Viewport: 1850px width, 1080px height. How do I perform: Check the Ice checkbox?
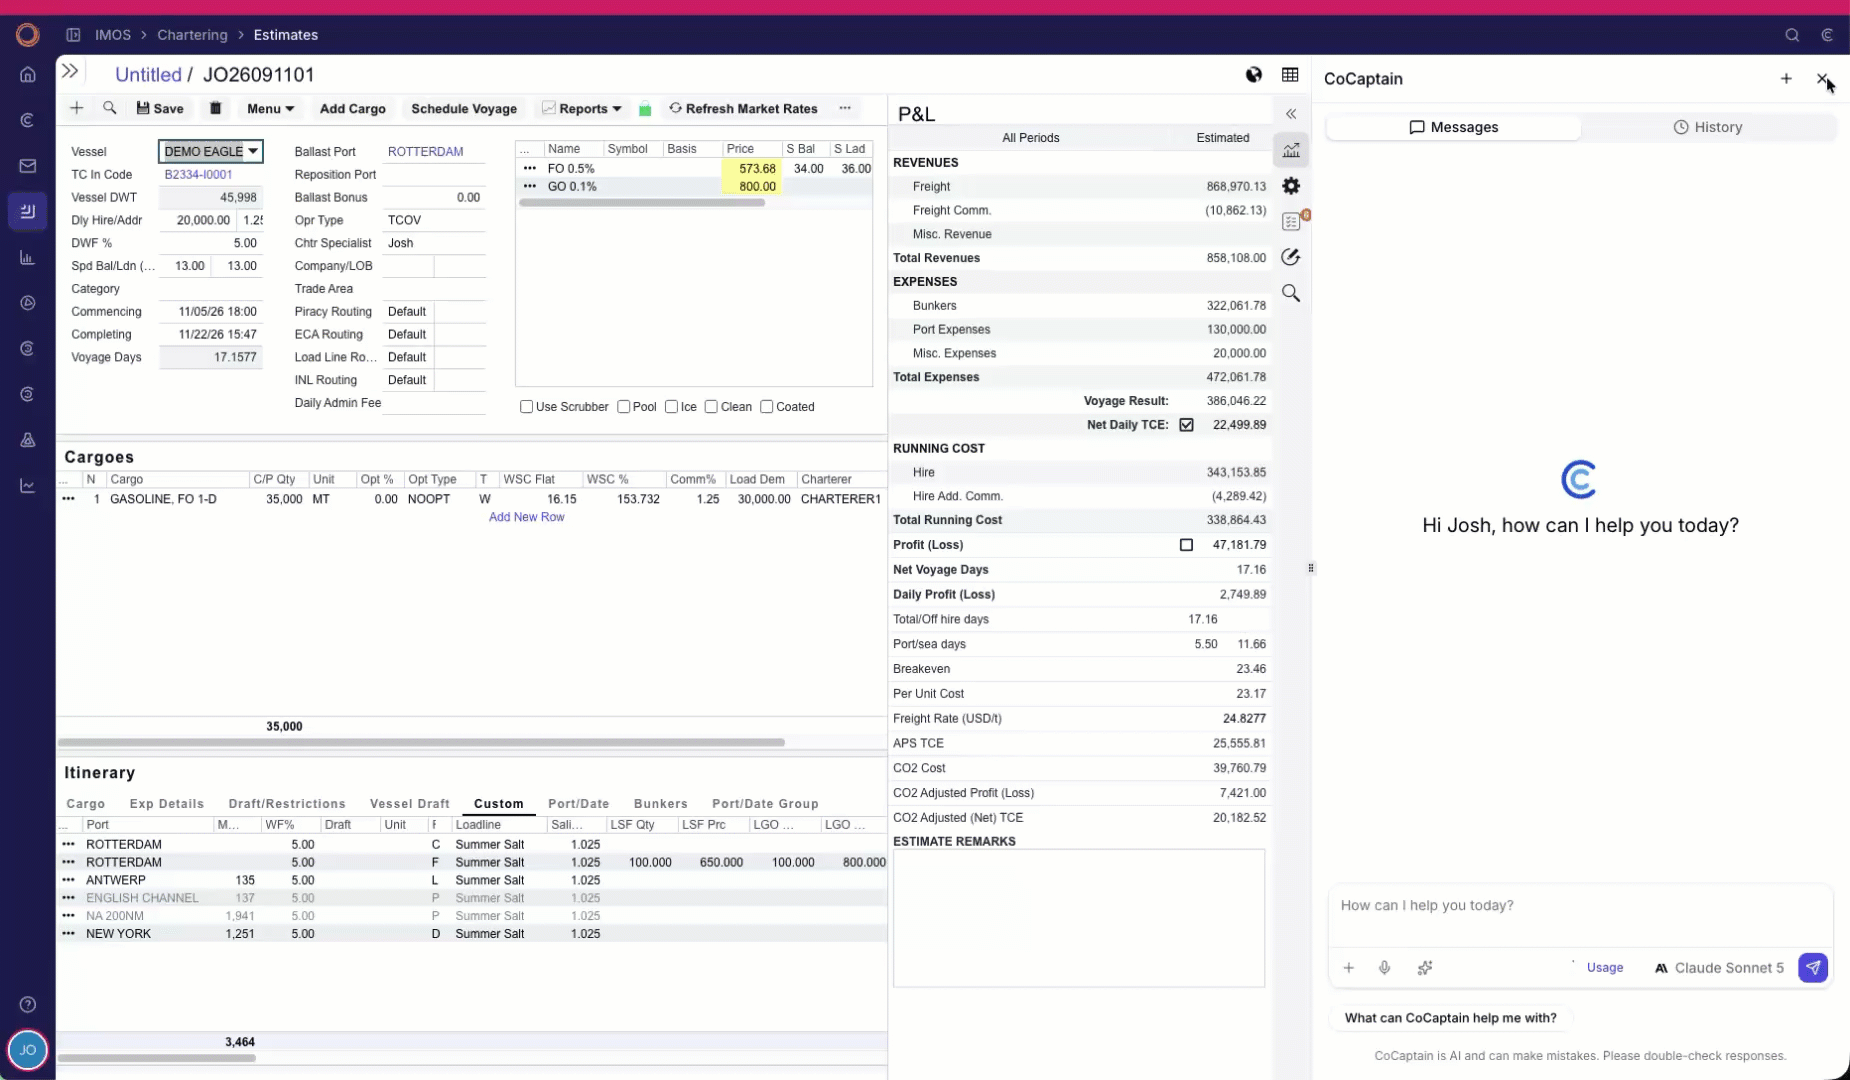672,407
